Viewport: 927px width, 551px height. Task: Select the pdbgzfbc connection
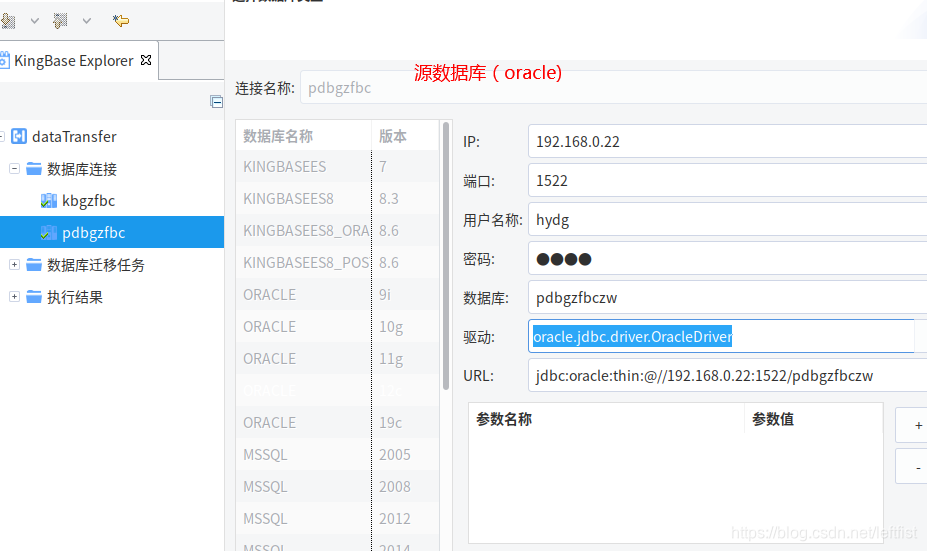click(93, 233)
